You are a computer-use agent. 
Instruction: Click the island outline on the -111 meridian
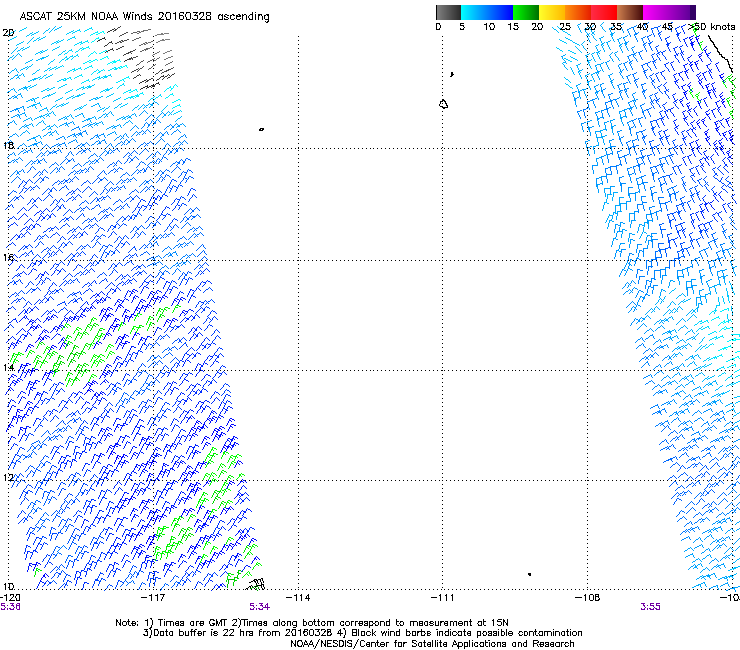(443, 104)
